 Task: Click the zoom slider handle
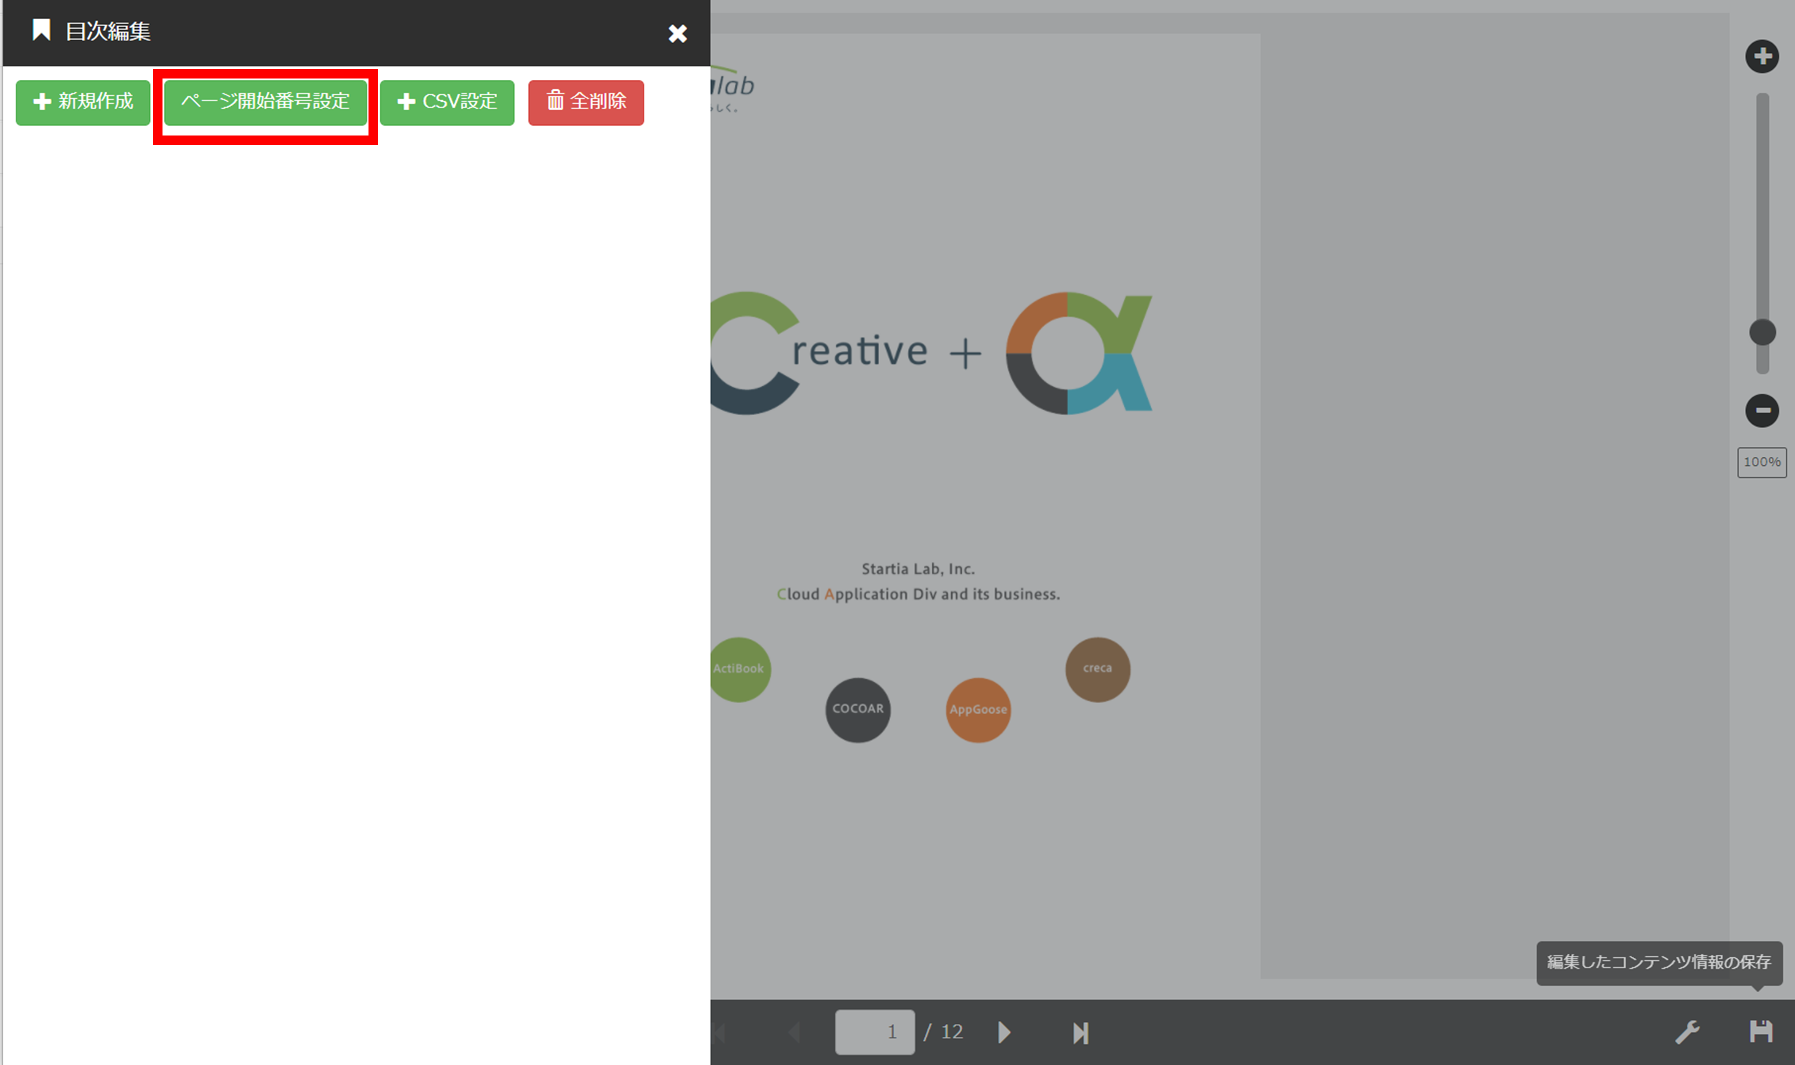pos(1762,332)
